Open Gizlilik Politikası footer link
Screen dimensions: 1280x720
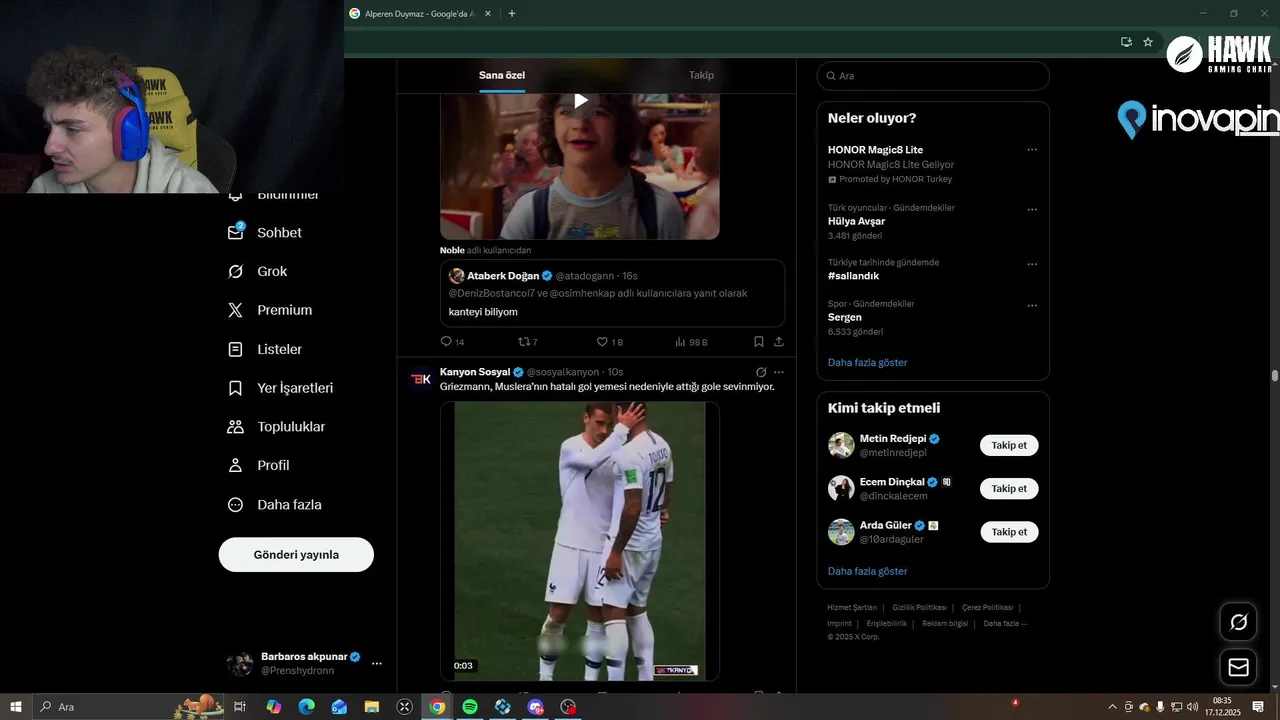tap(919, 607)
